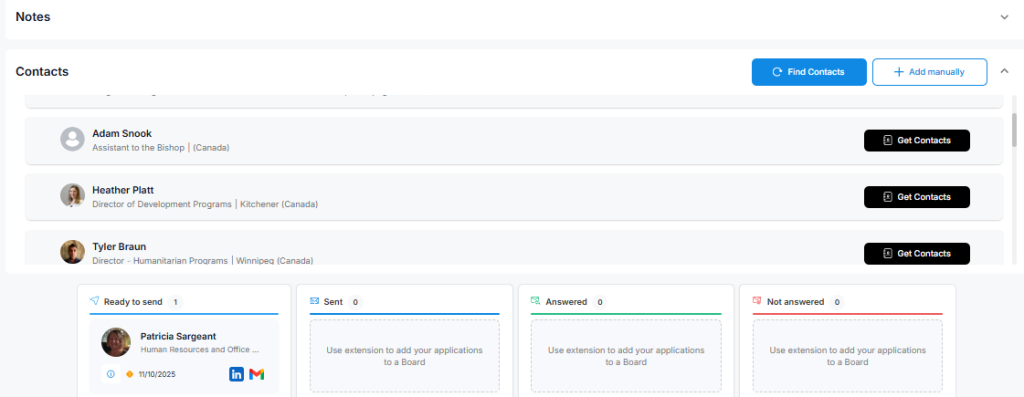Collapse the Contacts section chevron
This screenshot has width=1024, height=397.
point(1004,71)
